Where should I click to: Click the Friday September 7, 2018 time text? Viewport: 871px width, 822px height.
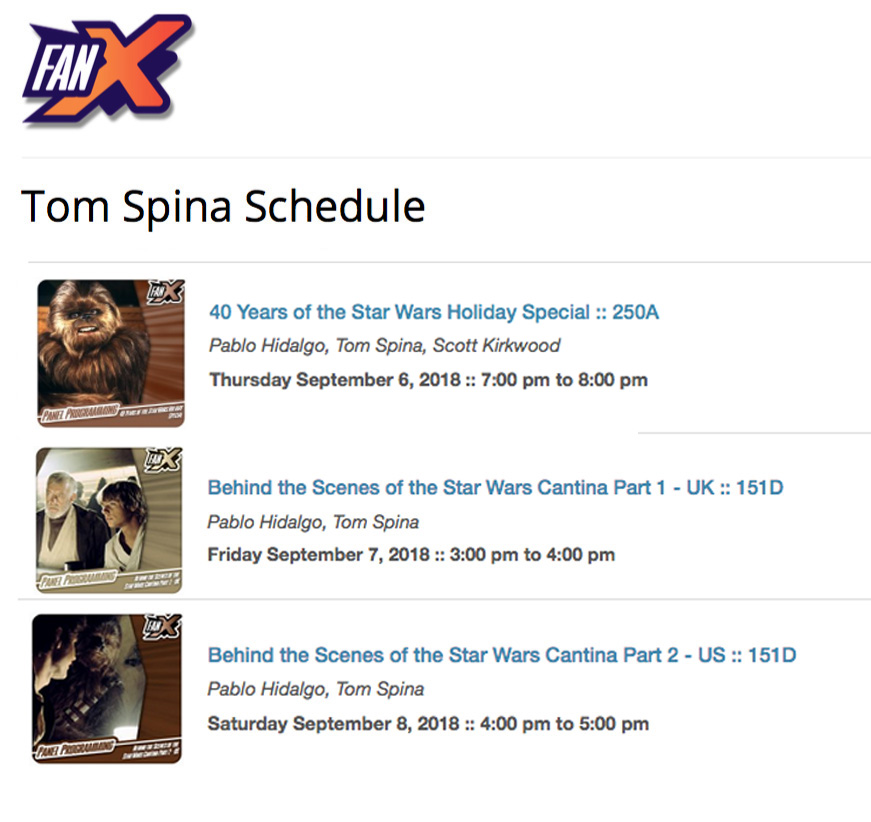(x=411, y=554)
